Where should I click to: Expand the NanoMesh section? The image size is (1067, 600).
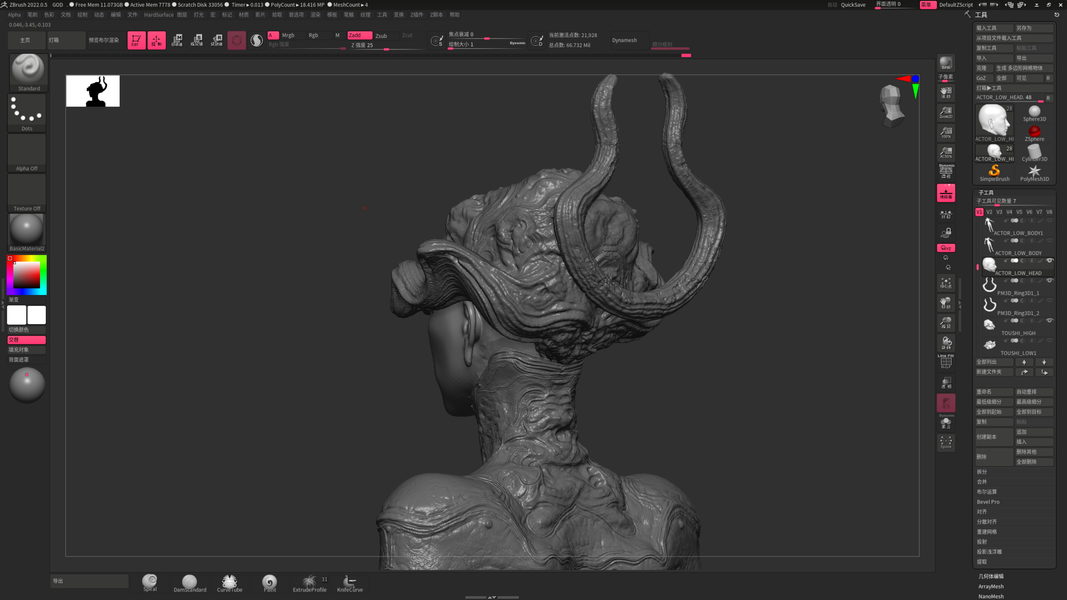pyautogui.click(x=991, y=597)
